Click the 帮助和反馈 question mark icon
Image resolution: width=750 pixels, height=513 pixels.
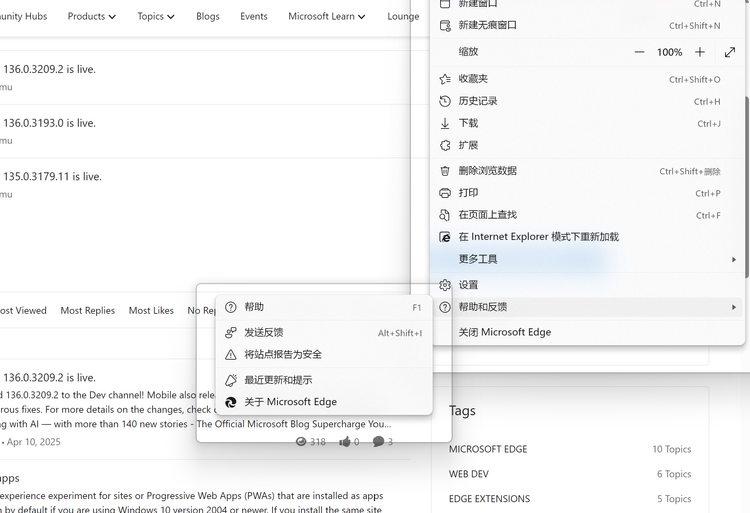point(445,307)
